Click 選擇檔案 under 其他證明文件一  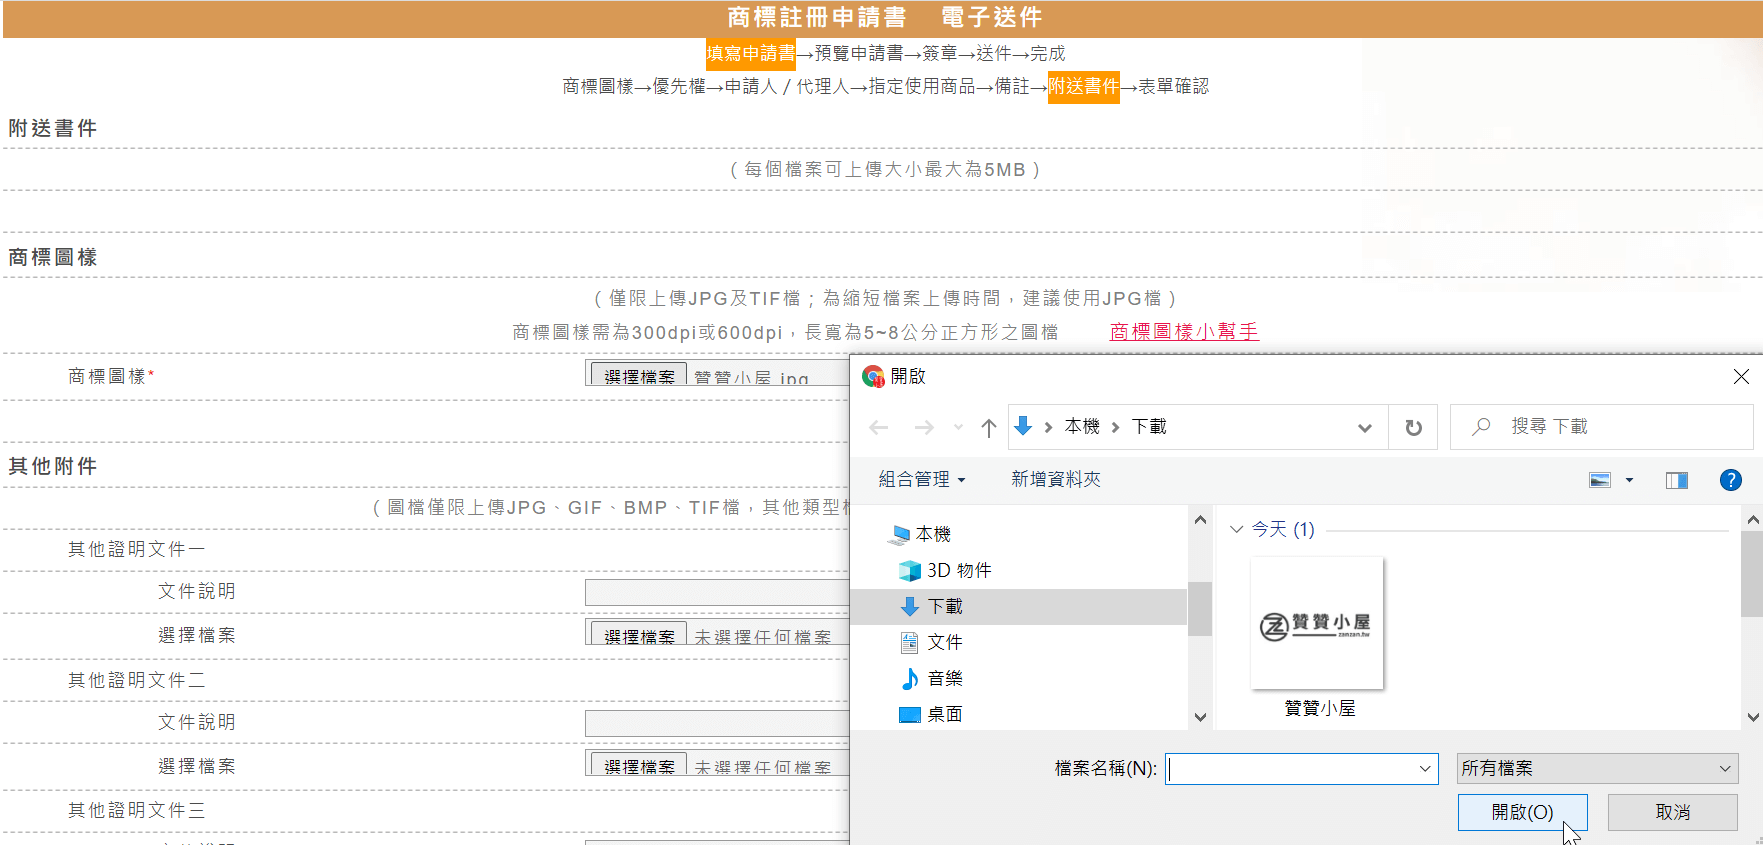pos(639,636)
